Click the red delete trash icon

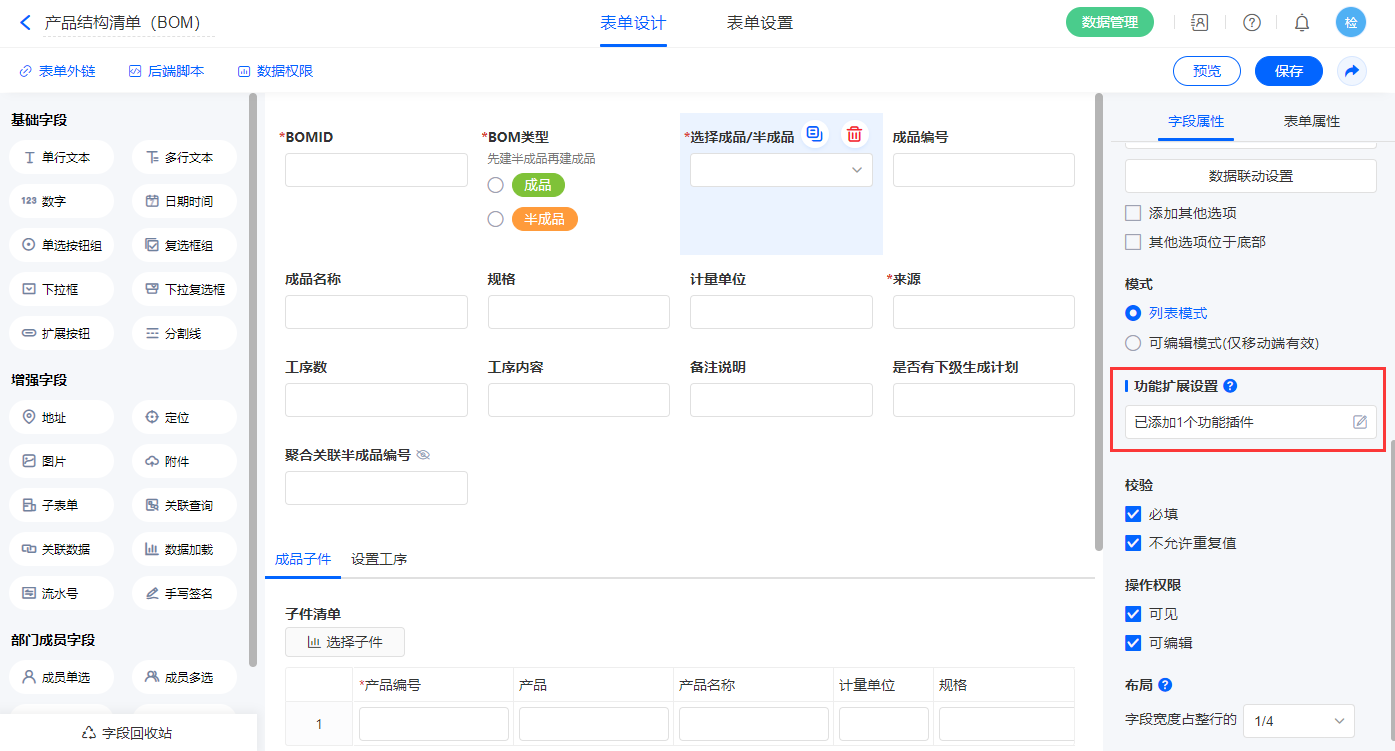pyautogui.click(x=854, y=135)
